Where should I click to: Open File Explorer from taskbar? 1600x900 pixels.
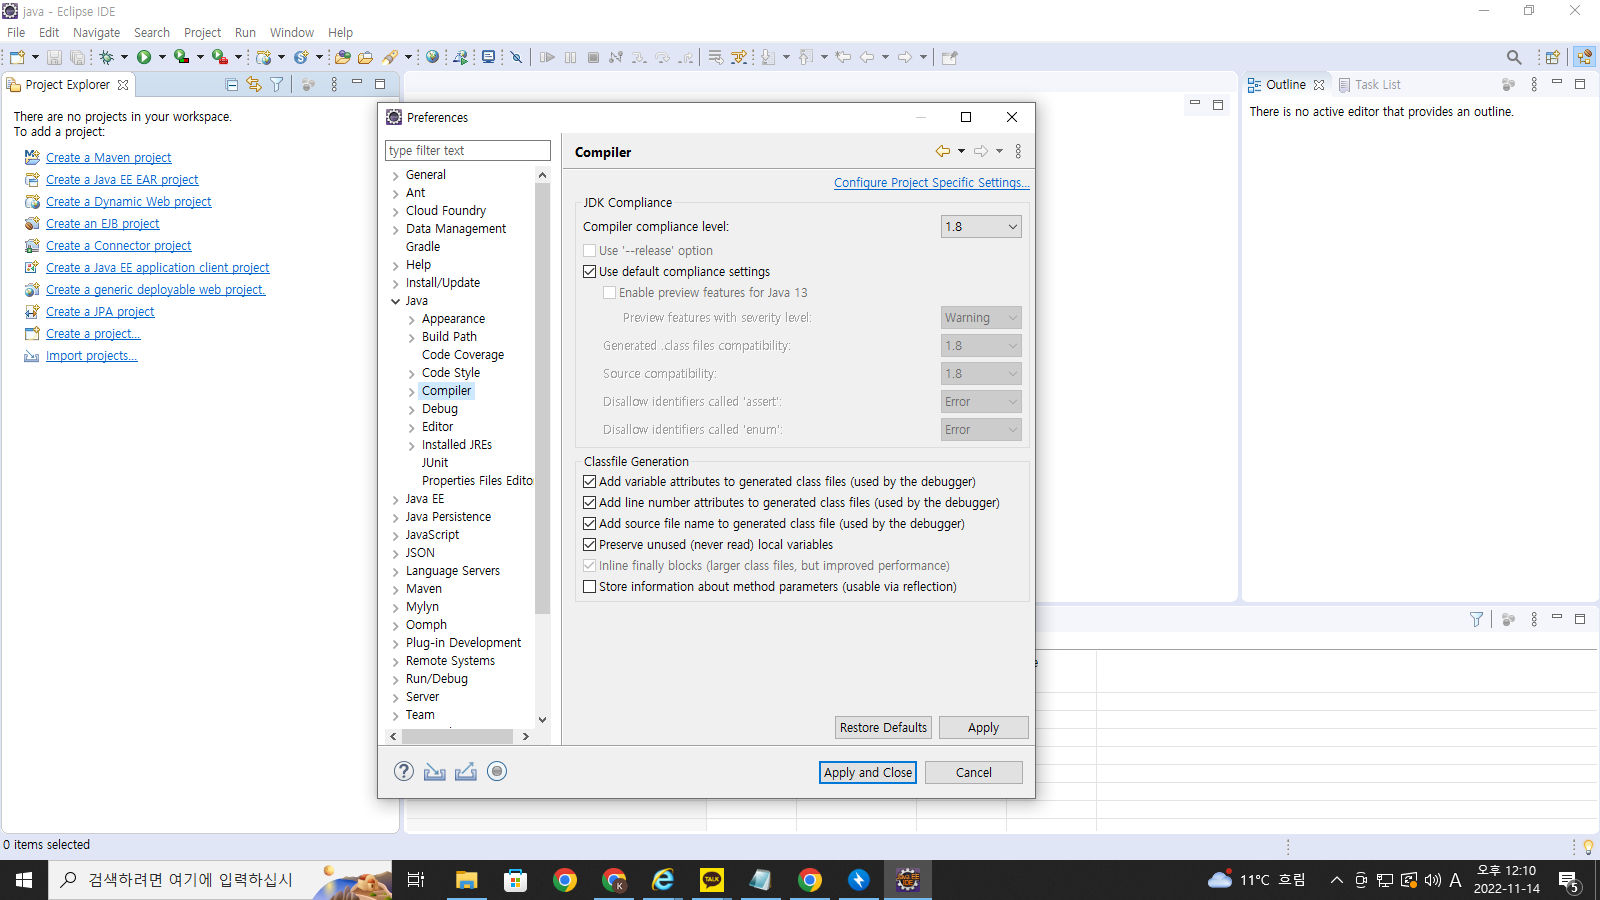[x=467, y=880]
